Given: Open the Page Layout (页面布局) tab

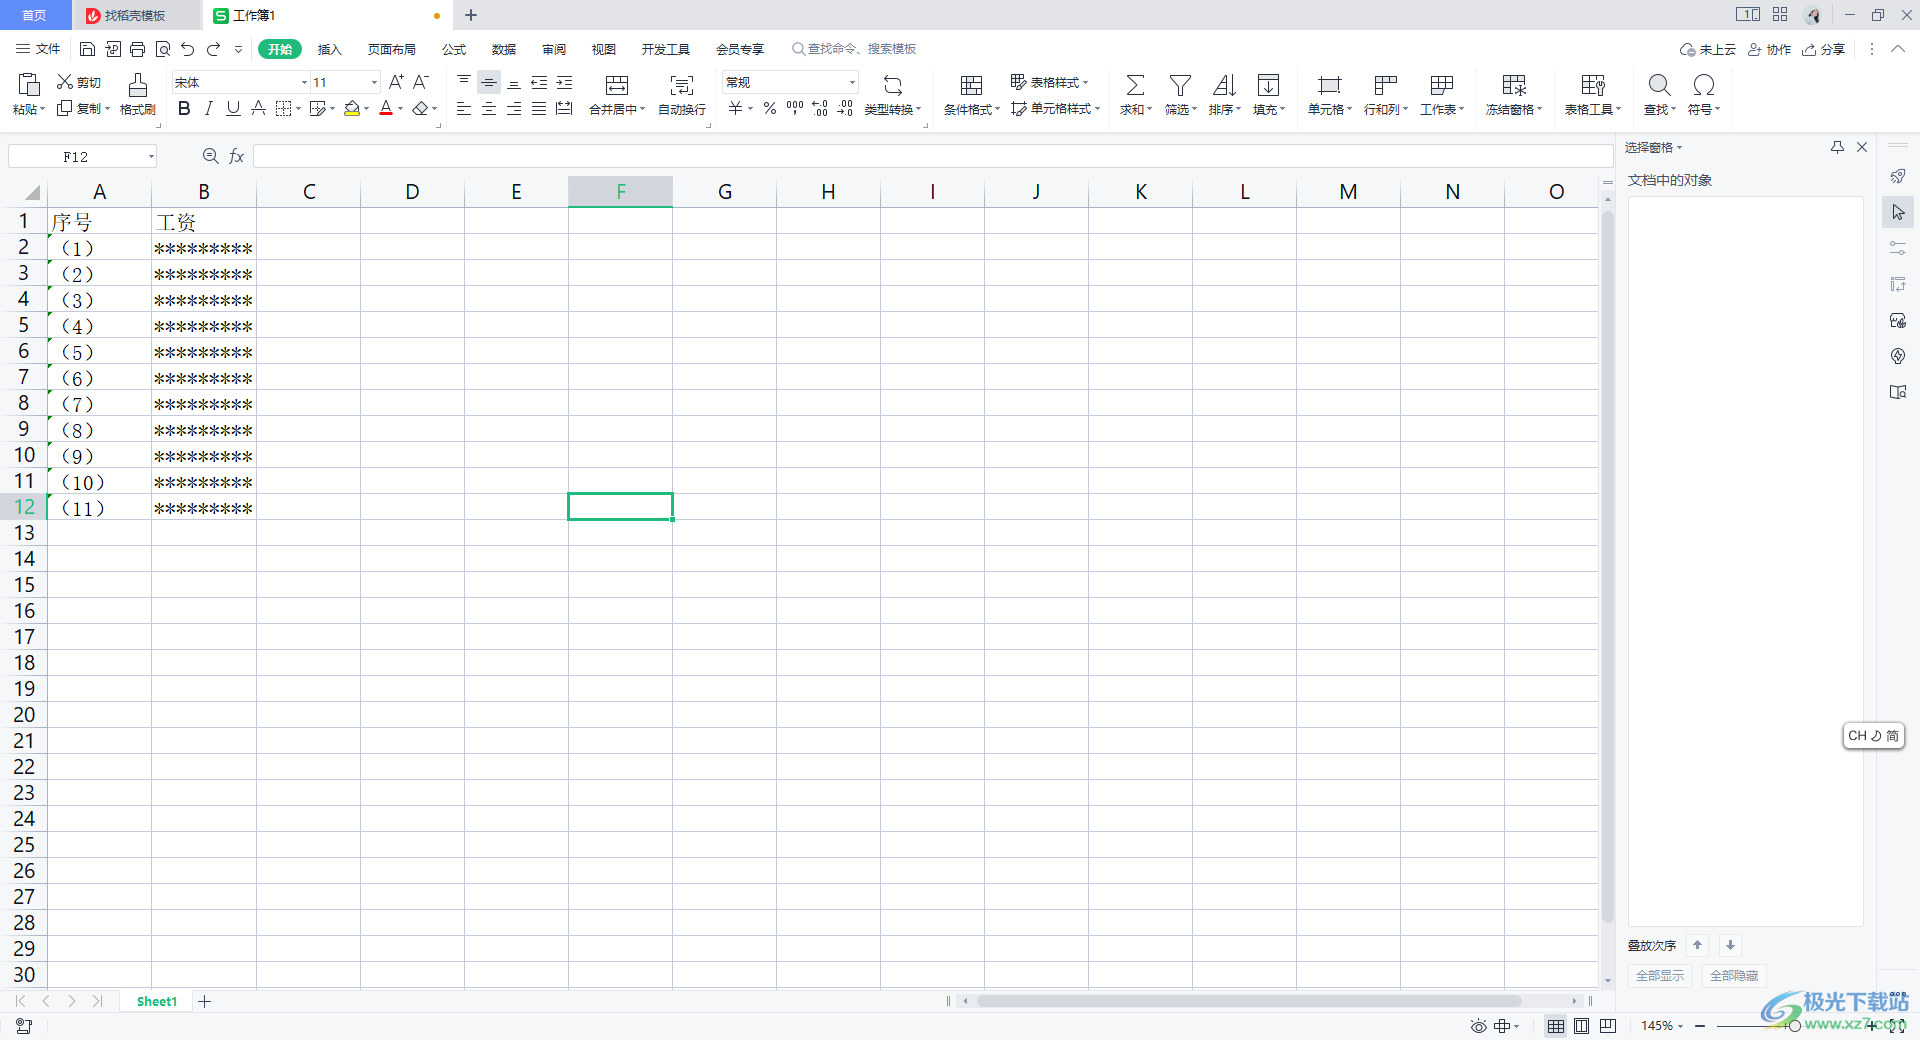Looking at the screenshot, I should [x=391, y=49].
